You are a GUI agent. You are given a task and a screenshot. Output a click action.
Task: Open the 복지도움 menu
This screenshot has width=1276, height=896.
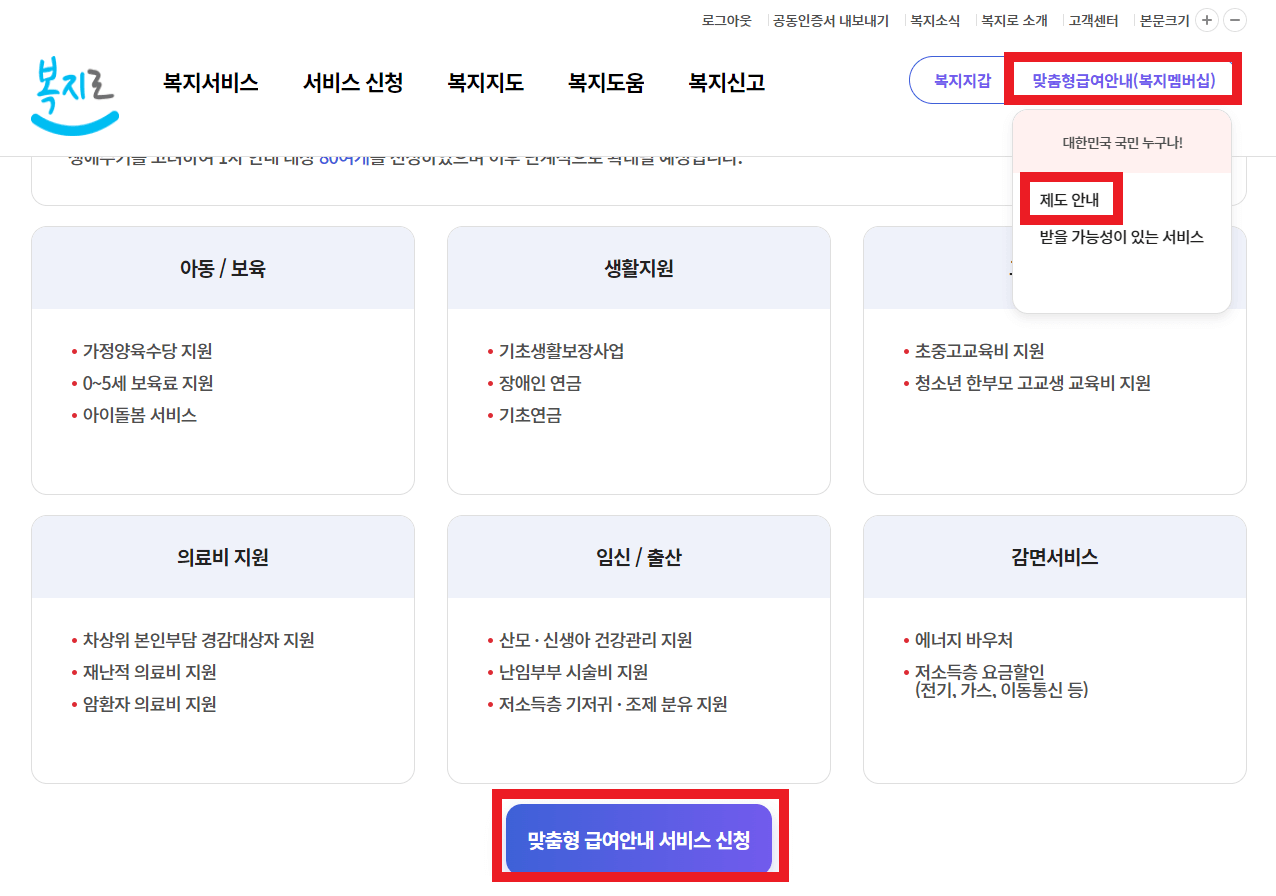(605, 83)
